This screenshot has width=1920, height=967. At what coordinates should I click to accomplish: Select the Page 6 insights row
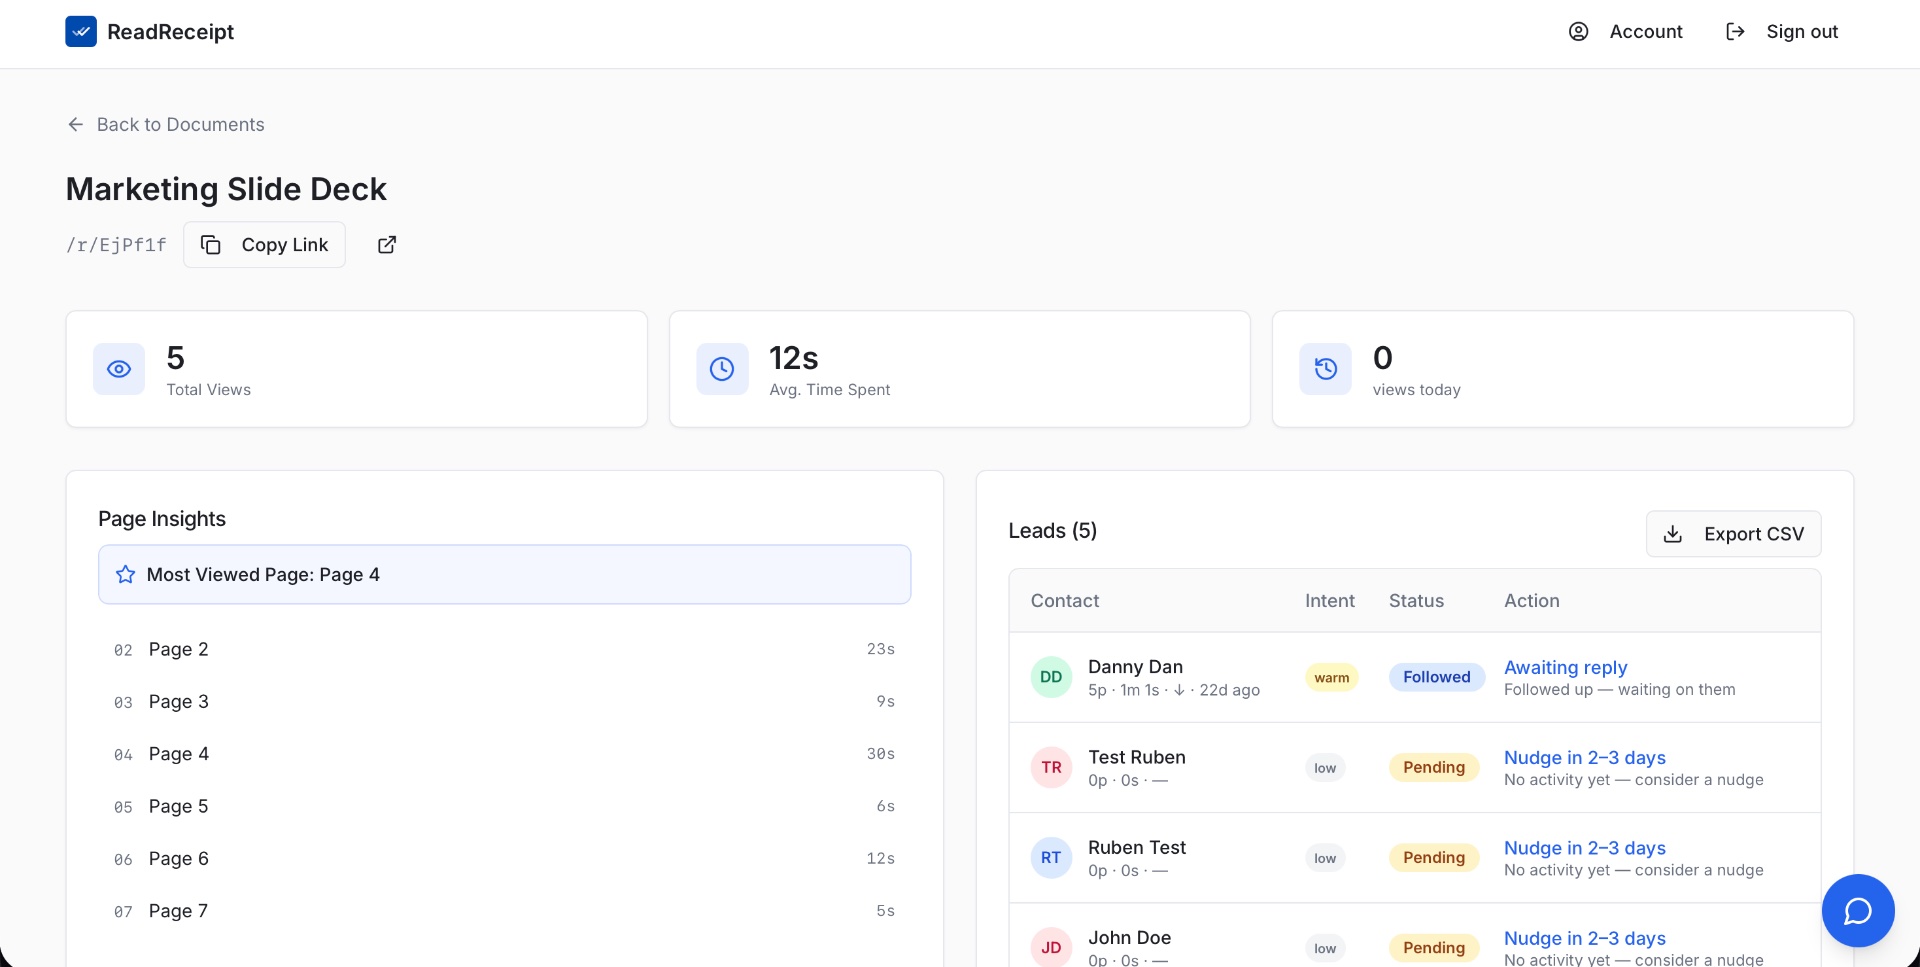504,859
